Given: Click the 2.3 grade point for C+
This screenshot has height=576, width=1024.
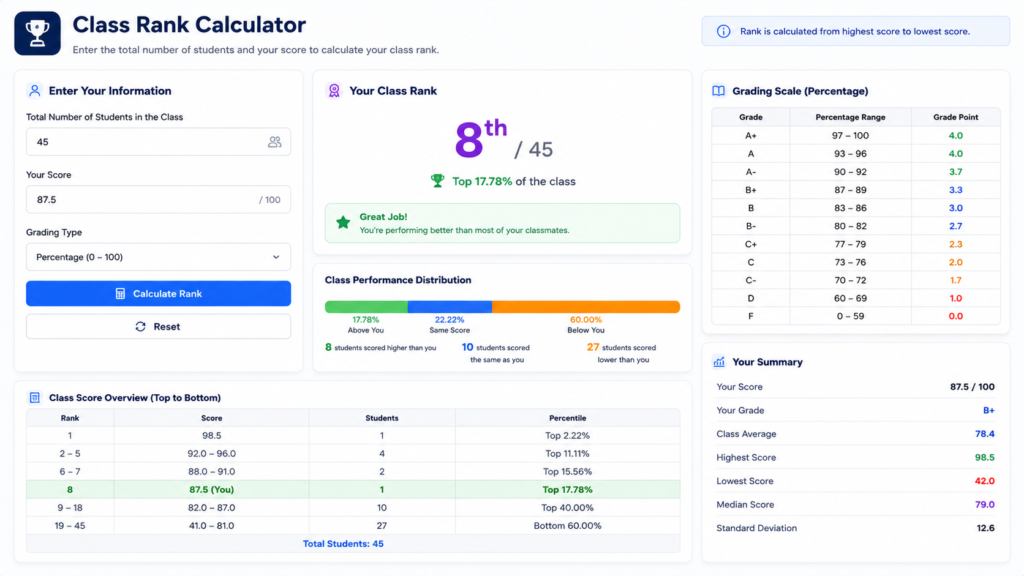Looking at the screenshot, I should pyautogui.click(x=955, y=244).
